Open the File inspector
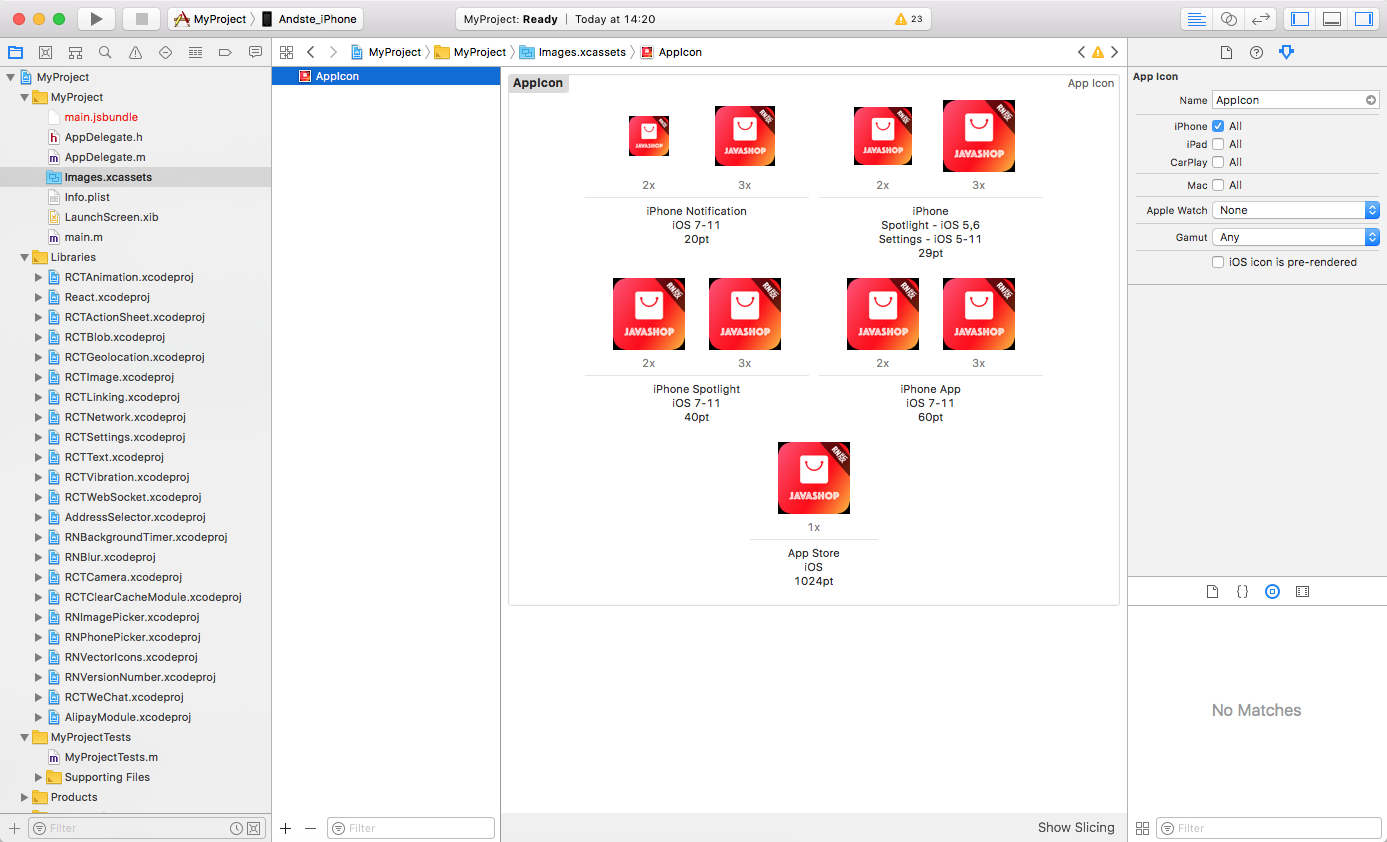Image resolution: width=1387 pixels, height=842 pixels. 1227,52
